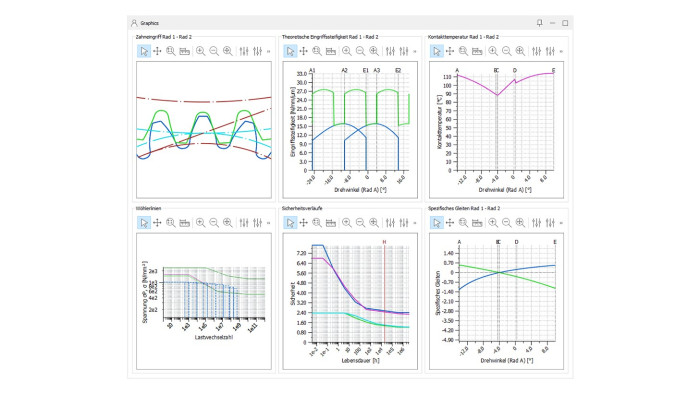Click zoom-to-fit icon in Wöhlerlinien toolbar
This screenshot has width=700, height=393.
click(228, 222)
